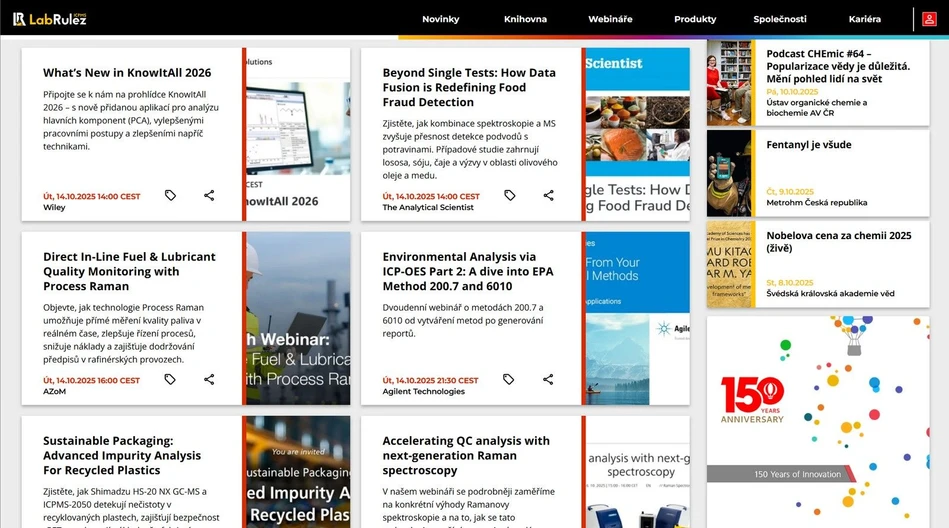Screen dimensions: 949x528
Task: Click "Ústav organické chemie a biochemie AV ČR"
Action: [x=816, y=108]
